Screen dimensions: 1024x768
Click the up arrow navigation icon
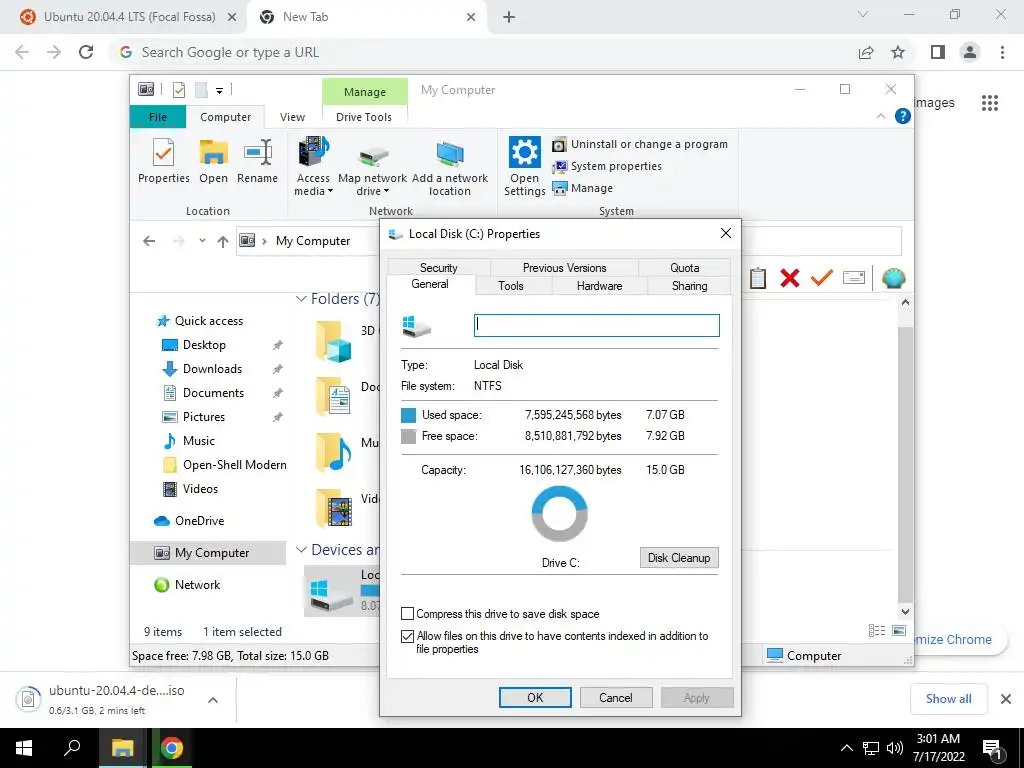(x=223, y=242)
